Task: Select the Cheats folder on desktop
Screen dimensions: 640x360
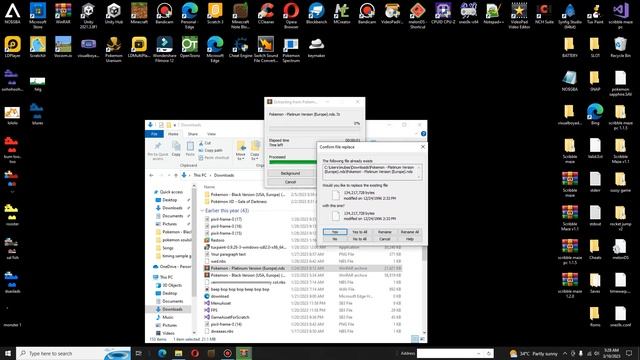Action: tap(595, 249)
